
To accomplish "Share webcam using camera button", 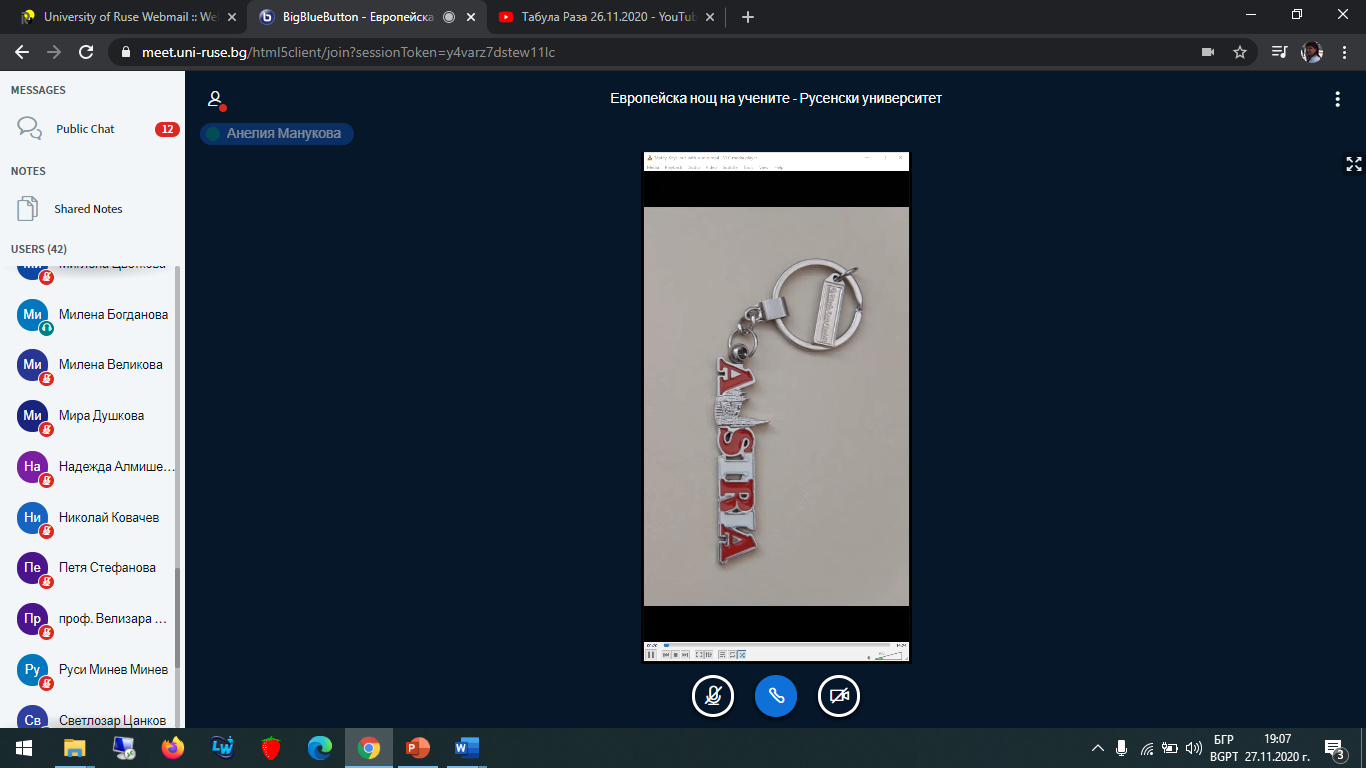I will (839, 696).
